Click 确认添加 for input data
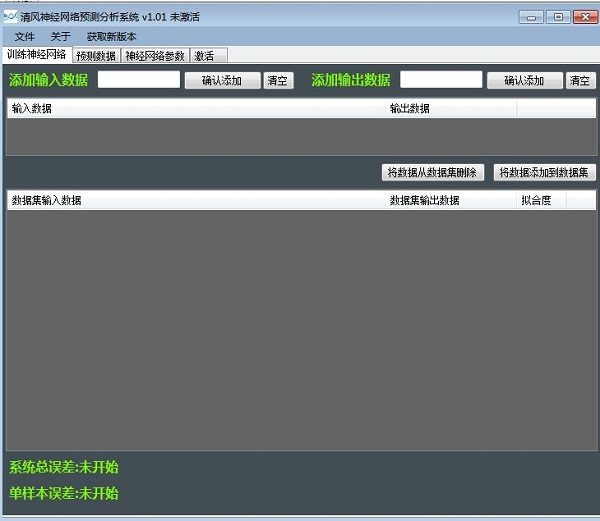Viewport: 600px width, 521px height. tap(222, 80)
